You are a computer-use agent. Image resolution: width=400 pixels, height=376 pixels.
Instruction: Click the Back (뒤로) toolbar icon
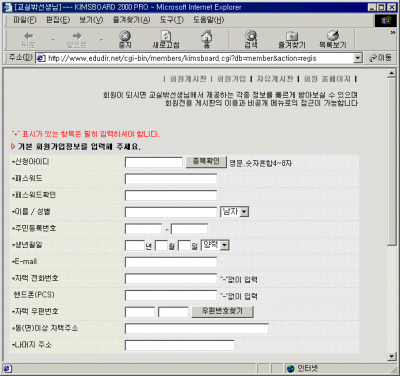[29, 39]
